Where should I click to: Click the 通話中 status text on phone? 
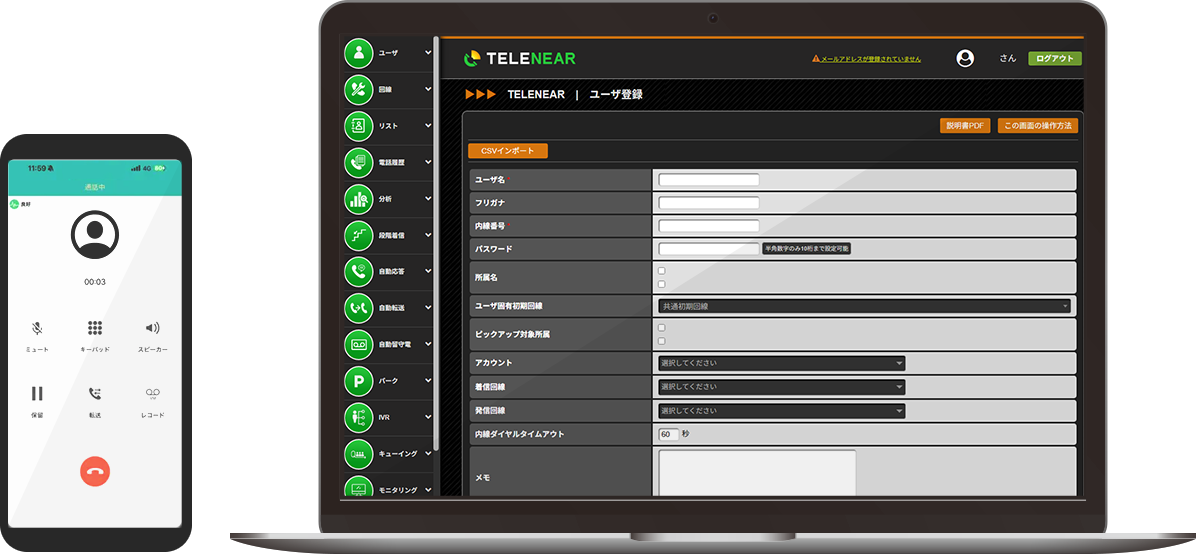95,187
